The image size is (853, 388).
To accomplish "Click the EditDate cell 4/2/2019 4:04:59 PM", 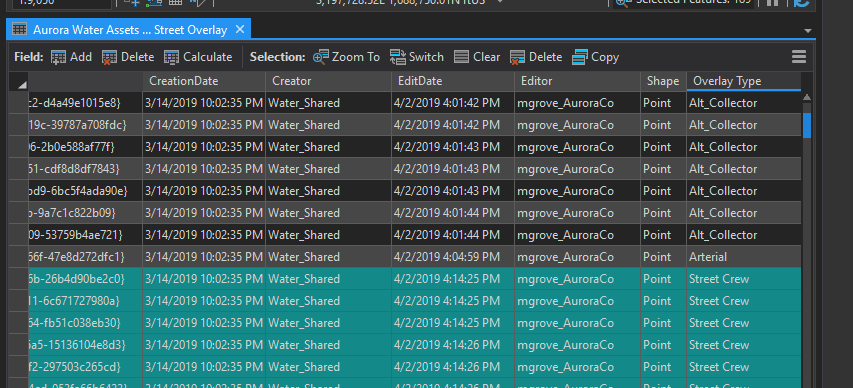I will pyautogui.click(x=453, y=256).
